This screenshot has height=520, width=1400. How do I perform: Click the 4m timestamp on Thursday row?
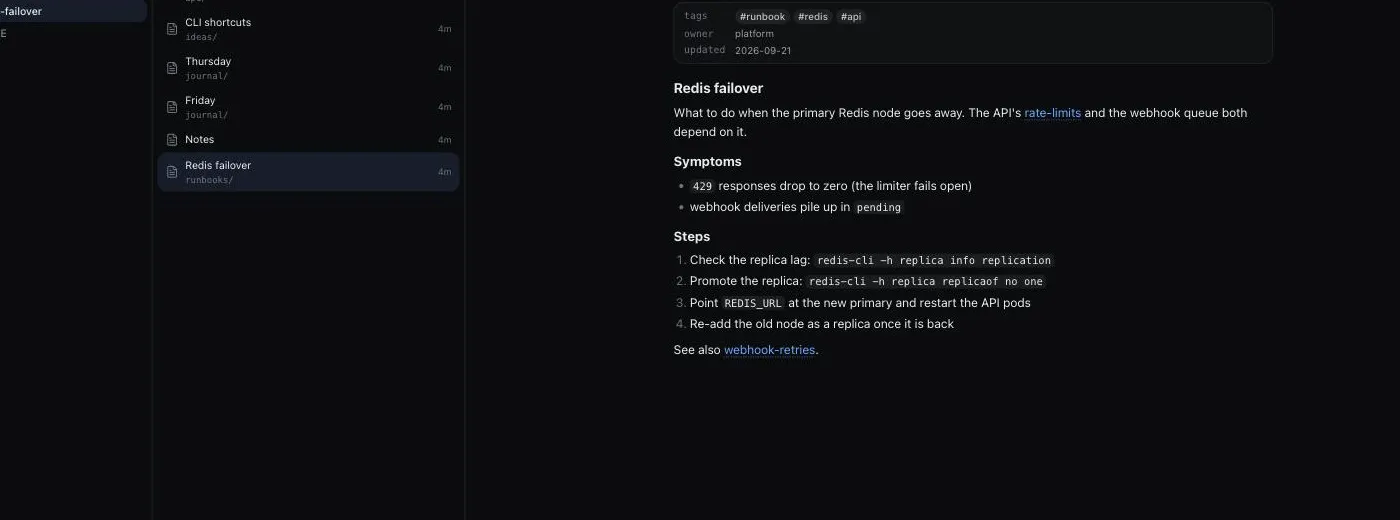[444, 68]
